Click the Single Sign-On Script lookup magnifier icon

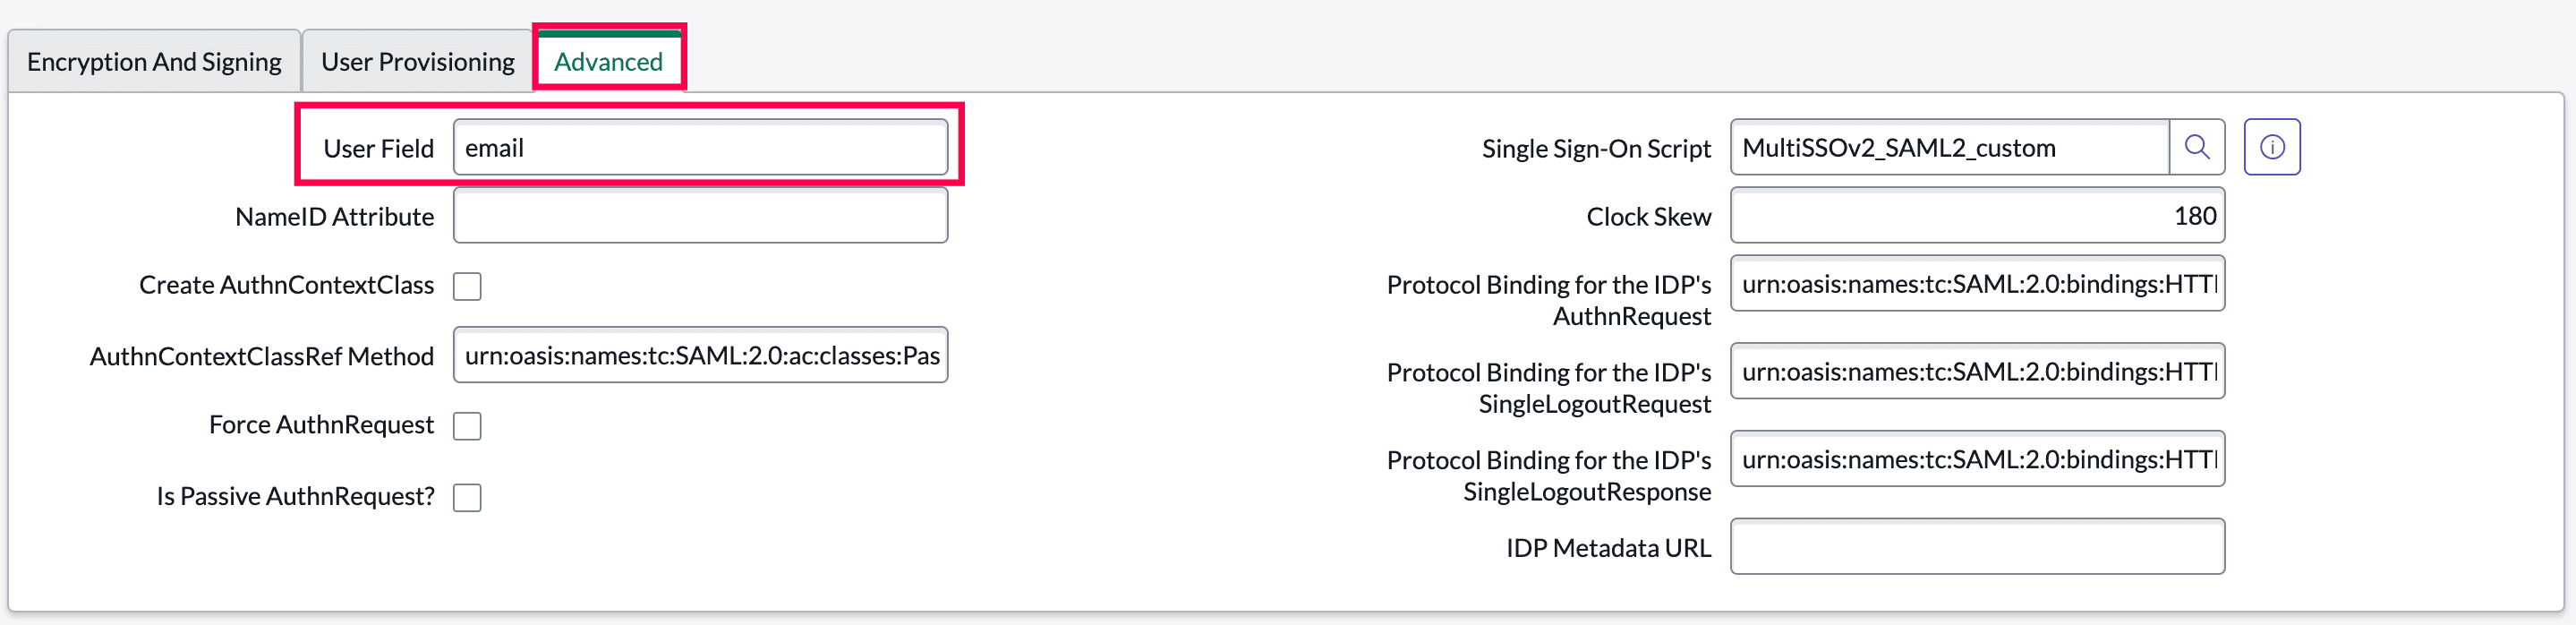pos(2196,147)
